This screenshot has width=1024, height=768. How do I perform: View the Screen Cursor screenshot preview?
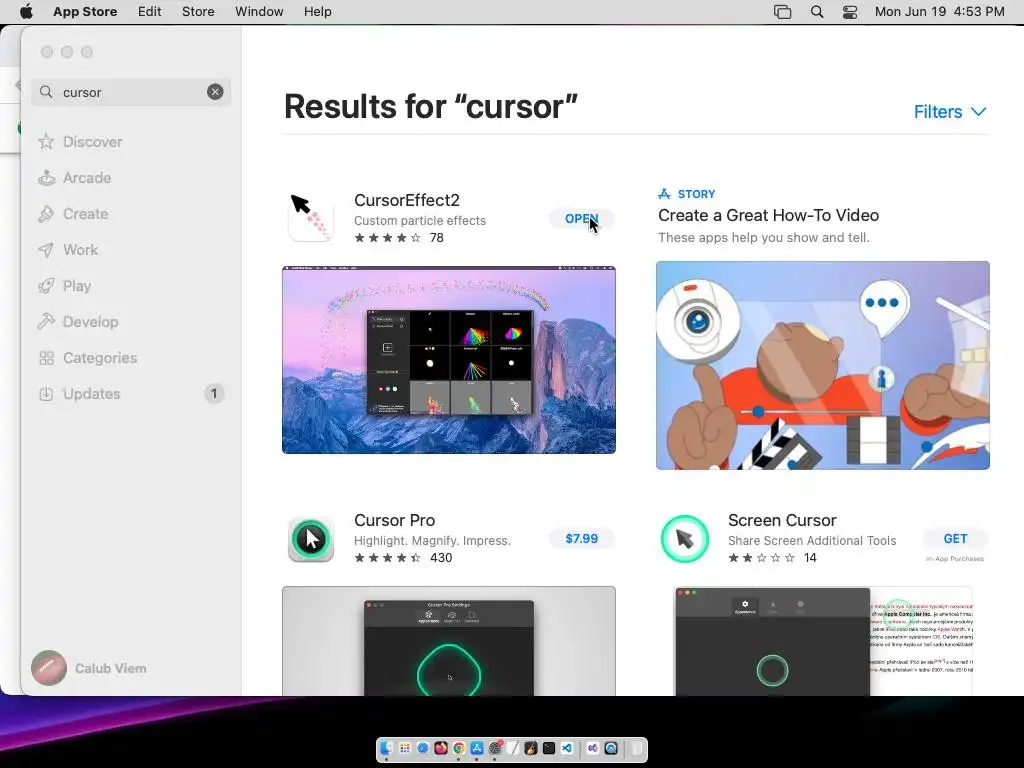tap(822, 641)
